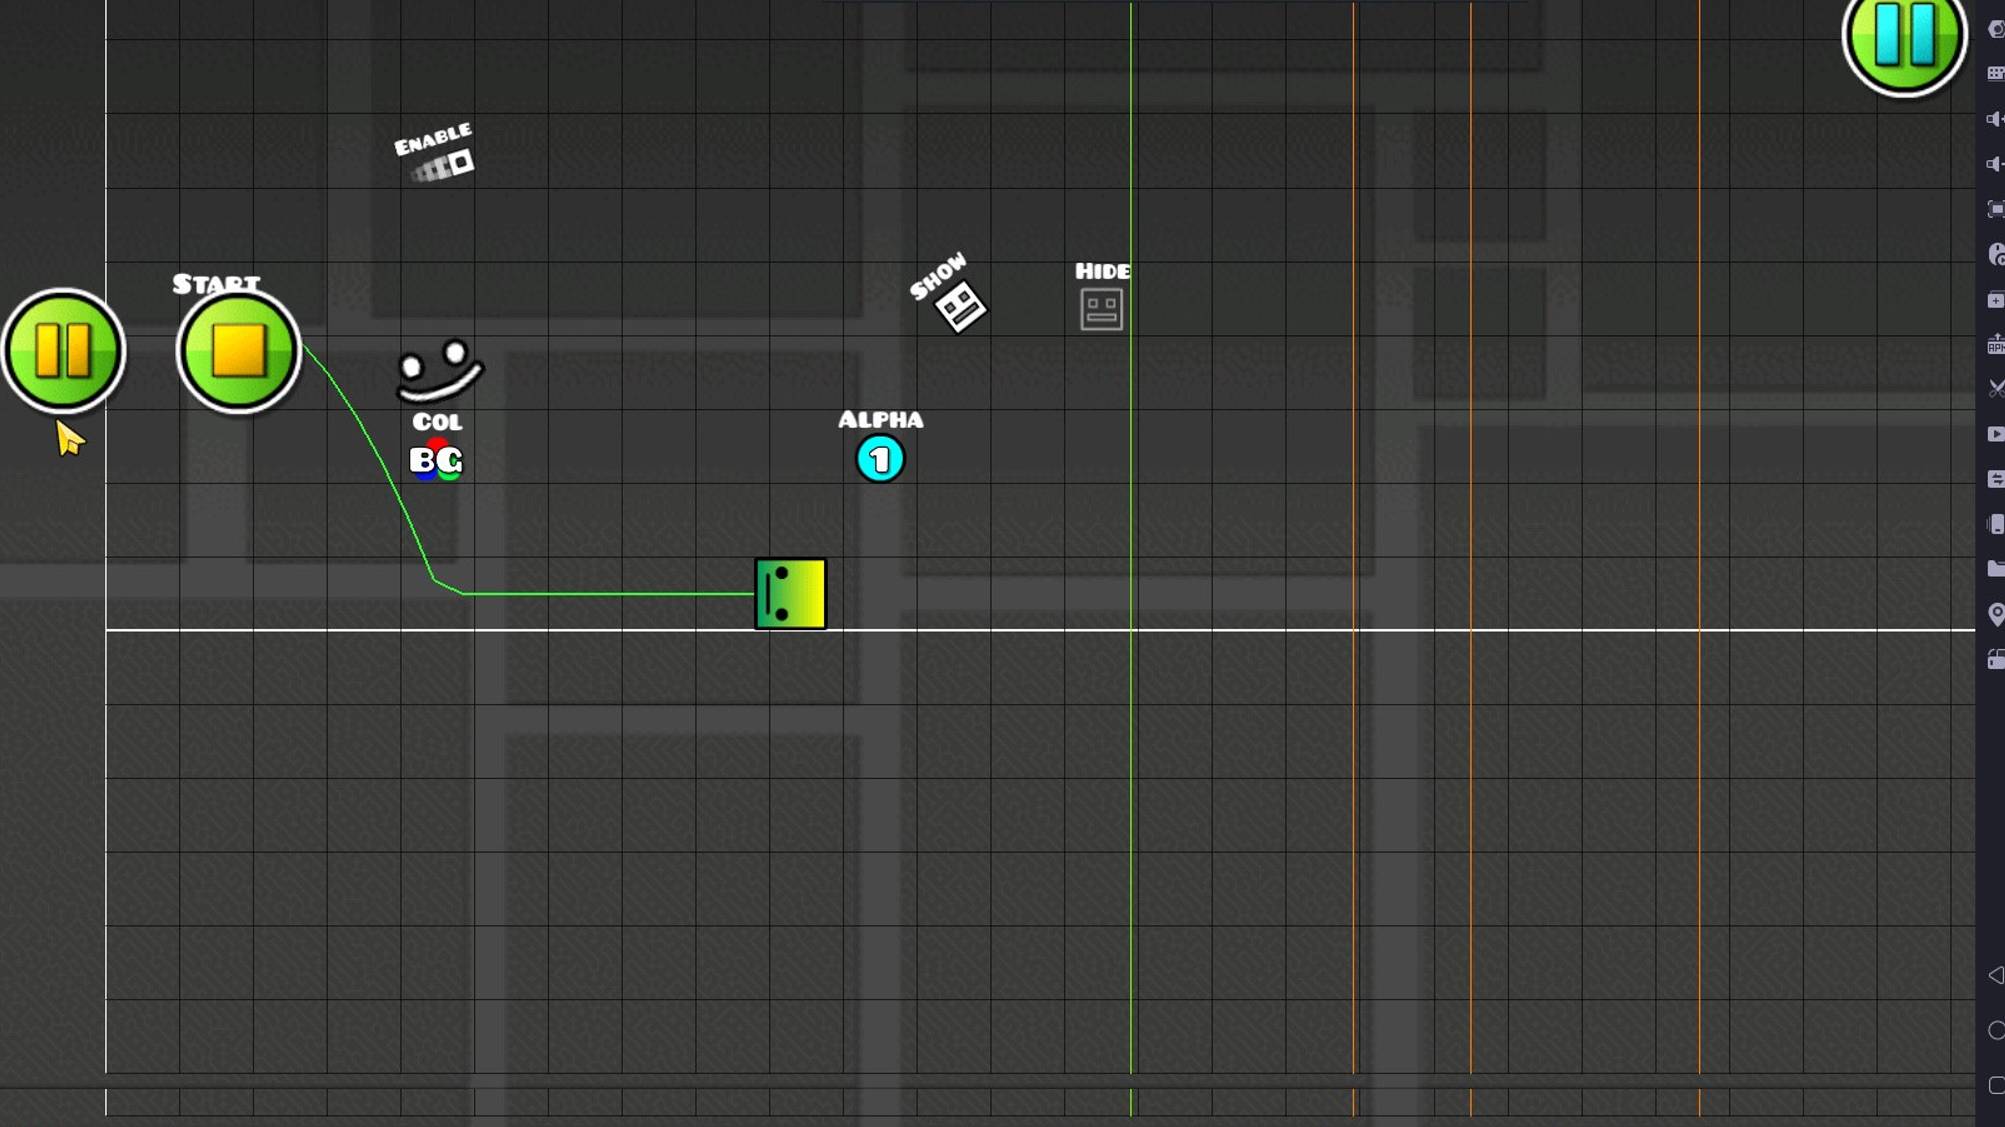Viewport: 2005px width, 1127px height.
Task: Increase volume with the sidebar speaker-plus icon
Action: pyautogui.click(x=1995, y=119)
